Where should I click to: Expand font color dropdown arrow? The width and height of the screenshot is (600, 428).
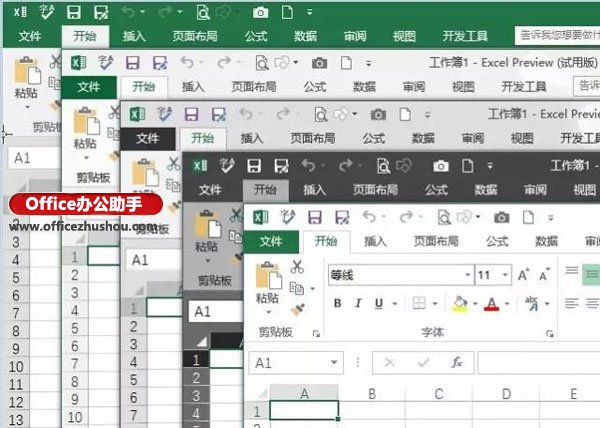tap(507, 304)
